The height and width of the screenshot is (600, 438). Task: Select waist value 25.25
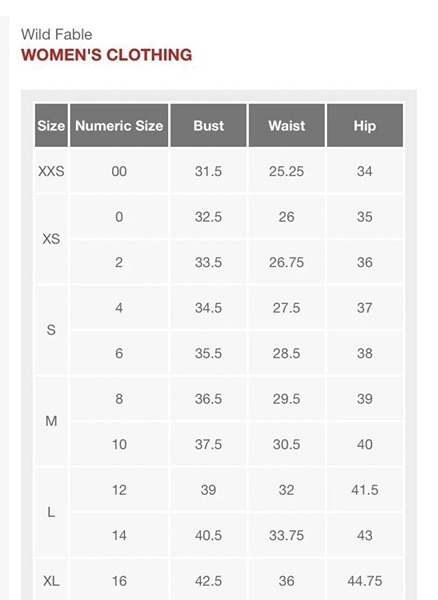(287, 171)
